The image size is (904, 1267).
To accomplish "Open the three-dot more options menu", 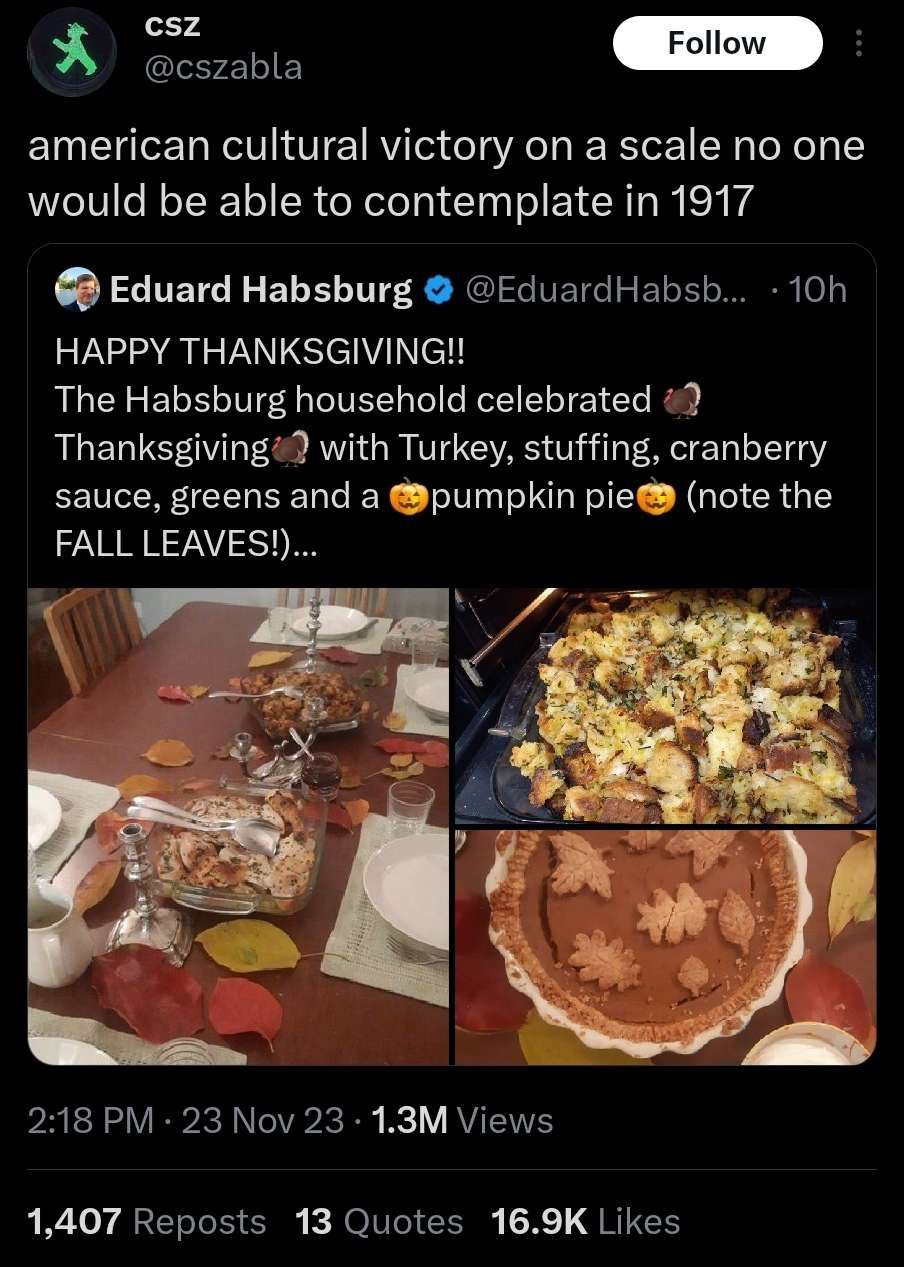I will [858, 43].
